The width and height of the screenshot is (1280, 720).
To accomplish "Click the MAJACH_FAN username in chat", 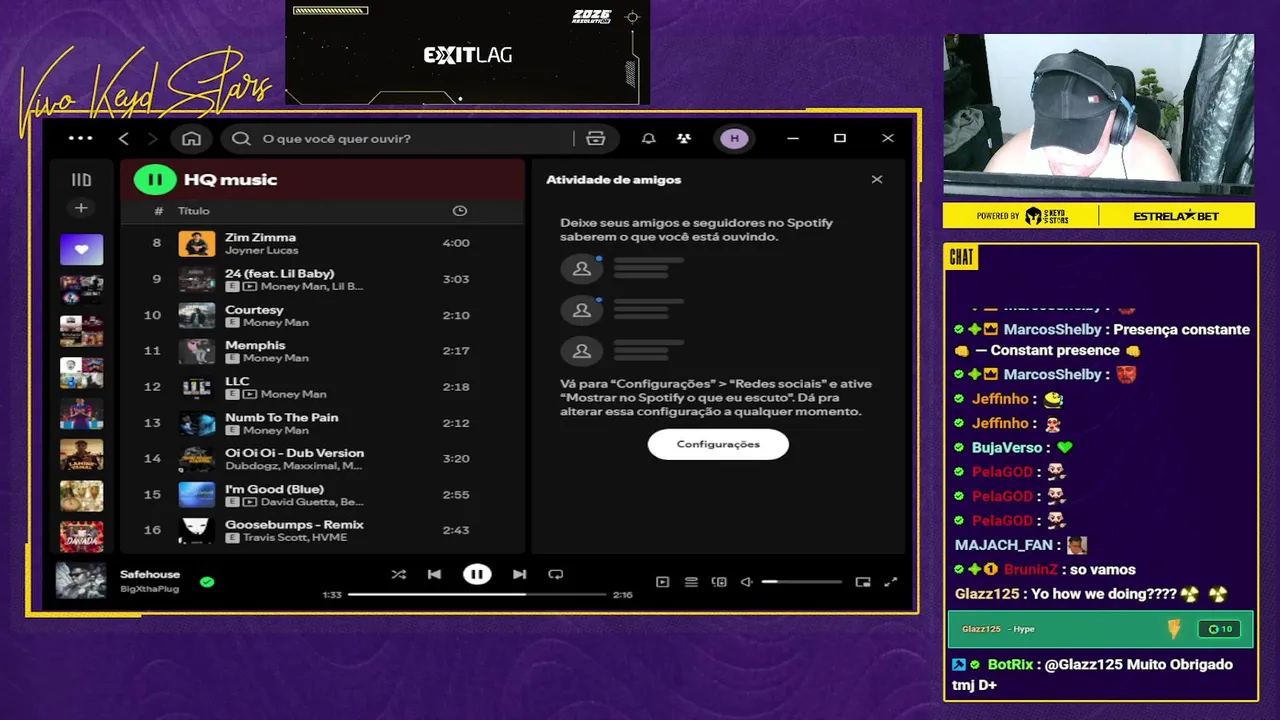I will 1004,545.
